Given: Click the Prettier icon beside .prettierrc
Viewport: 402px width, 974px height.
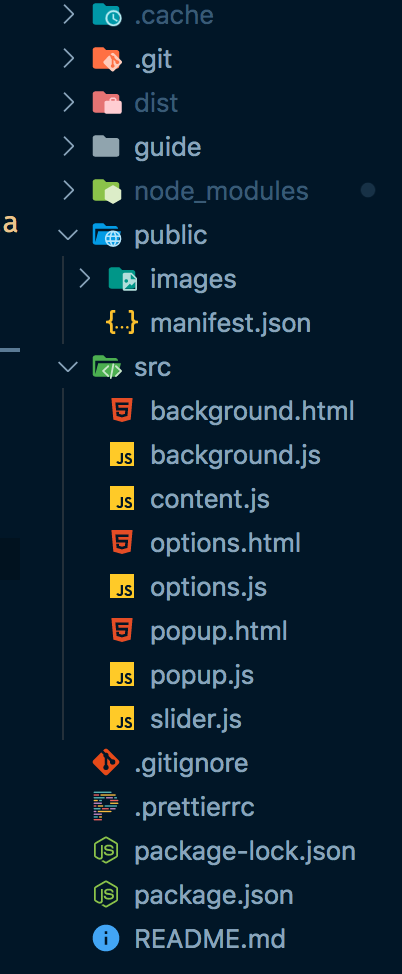Looking at the screenshot, I should click(x=106, y=808).
